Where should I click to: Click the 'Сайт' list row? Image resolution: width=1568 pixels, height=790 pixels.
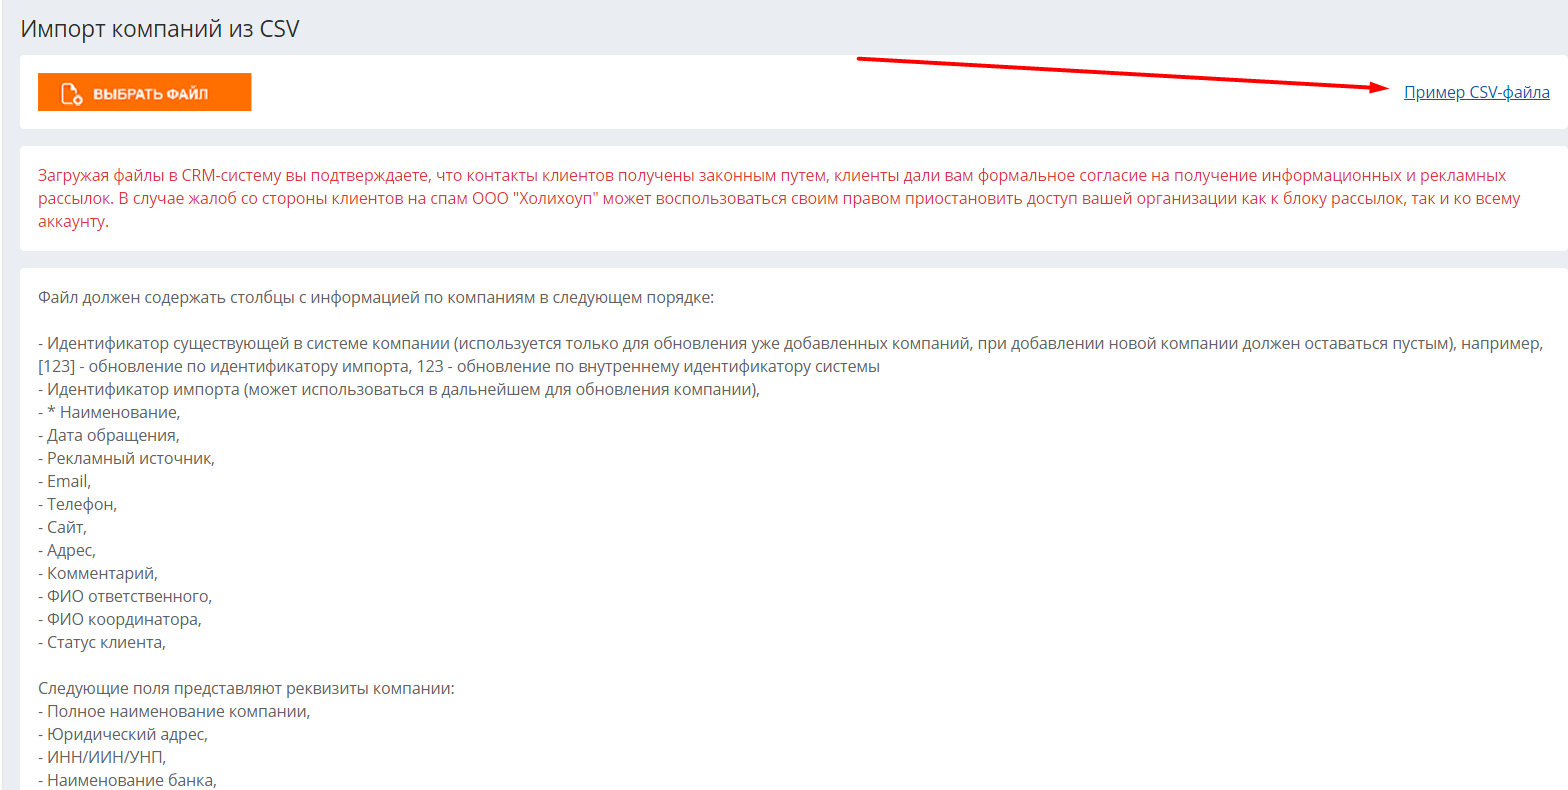click(x=63, y=527)
